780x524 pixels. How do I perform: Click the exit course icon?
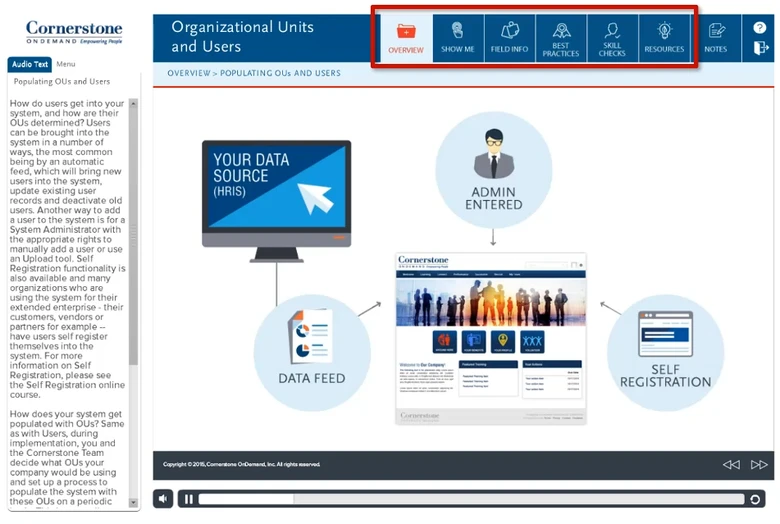click(760, 48)
